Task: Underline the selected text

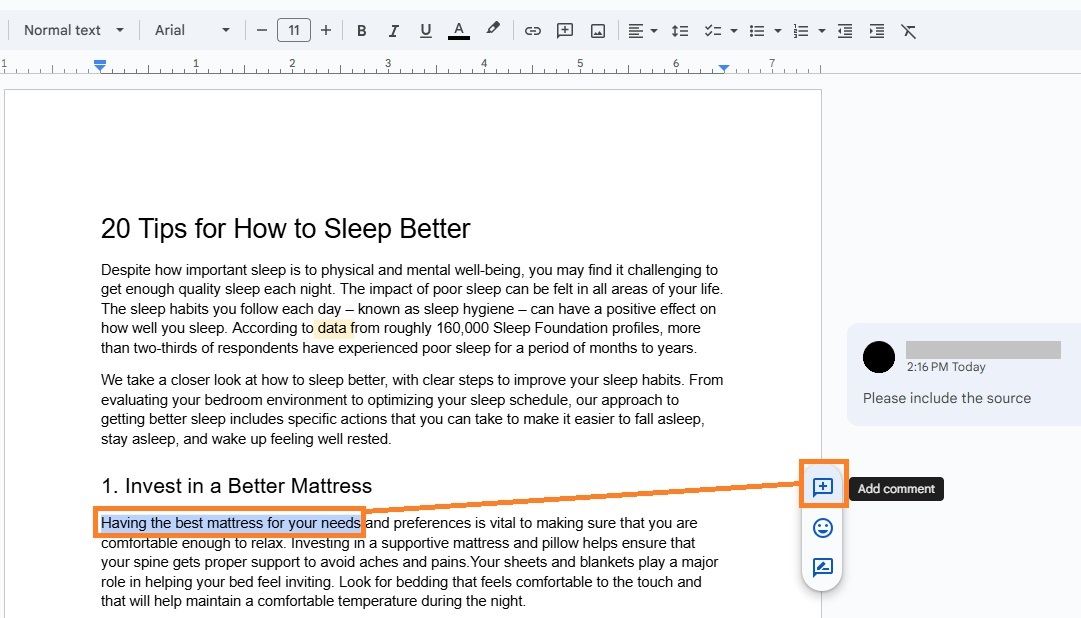Action: coord(425,30)
